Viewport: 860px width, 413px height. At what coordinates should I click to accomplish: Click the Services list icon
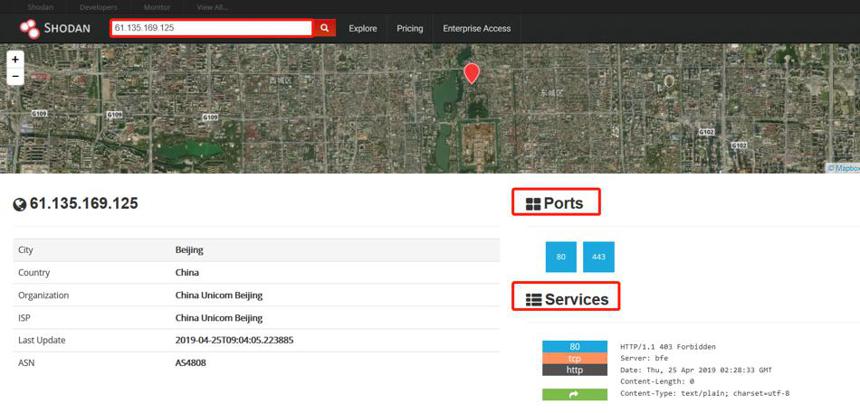point(534,299)
